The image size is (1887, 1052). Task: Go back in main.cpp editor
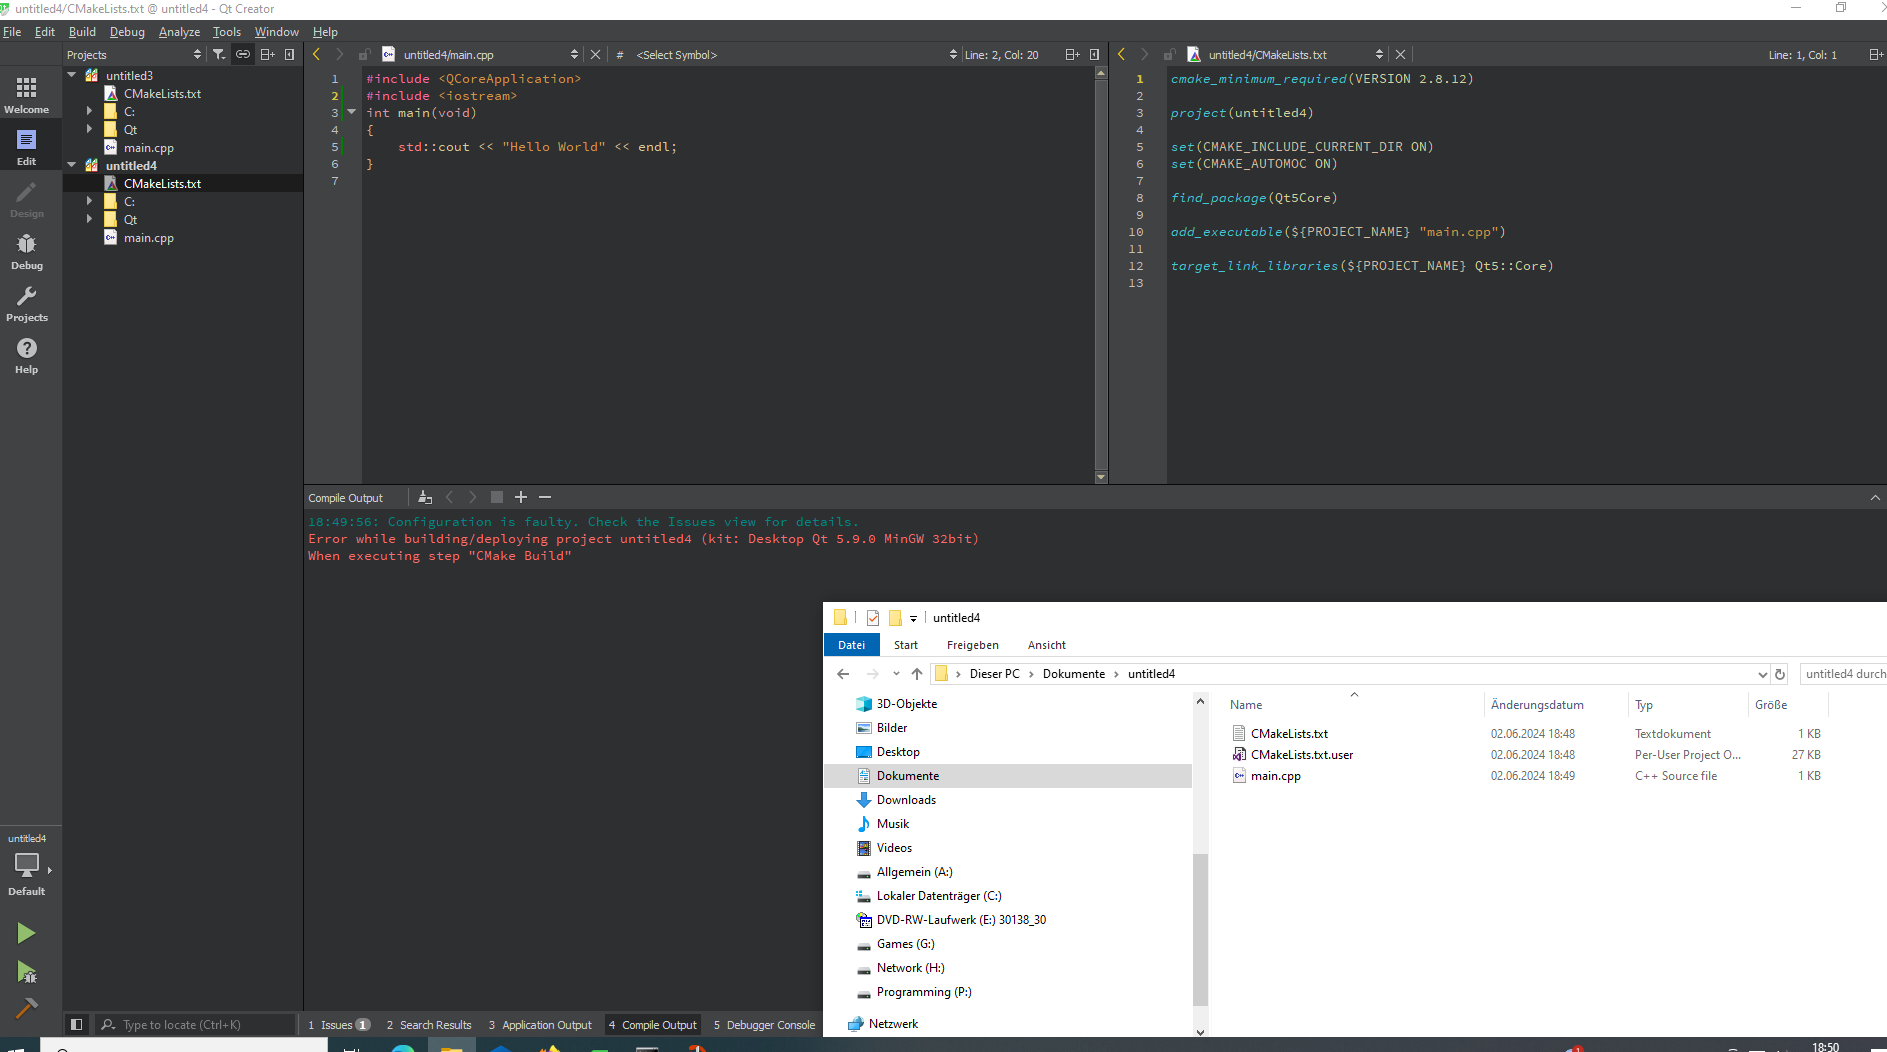tap(317, 55)
